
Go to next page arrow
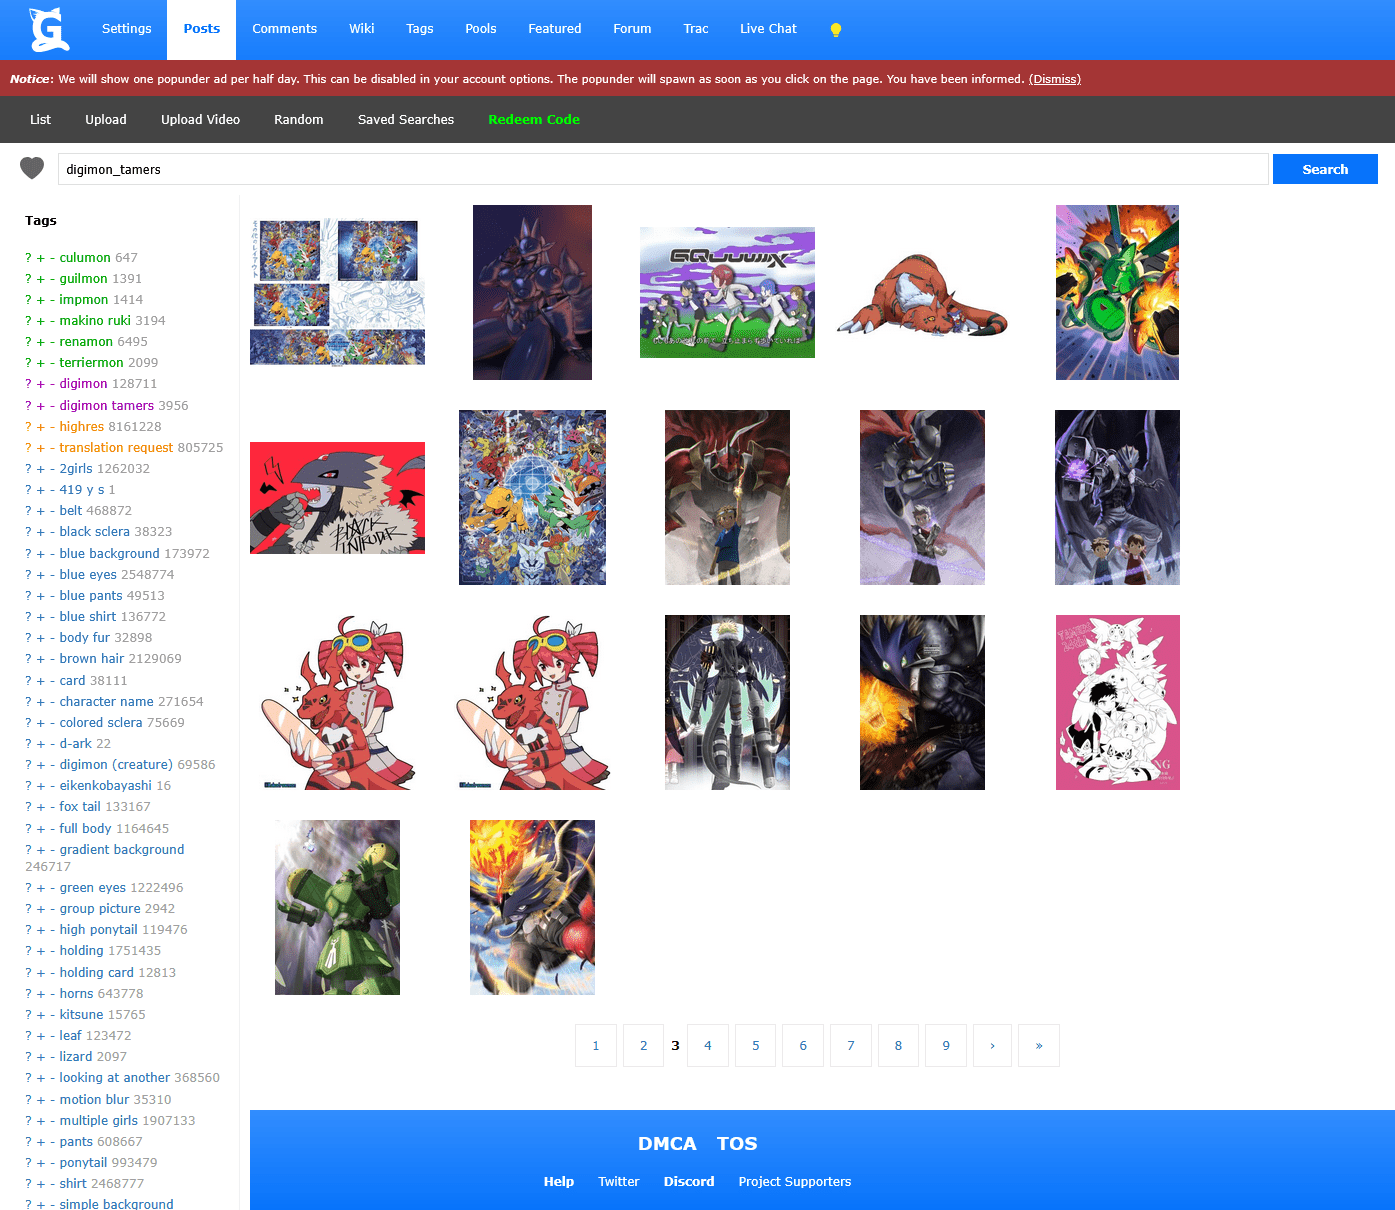pyautogui.click(x=992, y=1046)
